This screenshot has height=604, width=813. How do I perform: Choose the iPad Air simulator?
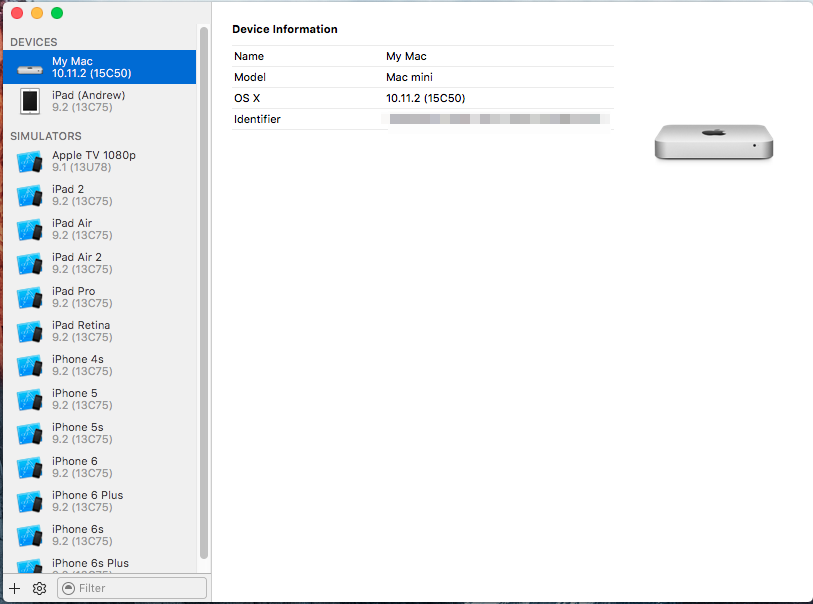pyautogui.click(x=100, y=229)
